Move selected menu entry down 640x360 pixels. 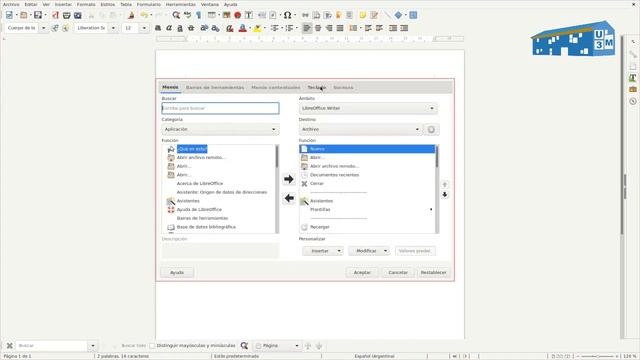tap(445, 195)
